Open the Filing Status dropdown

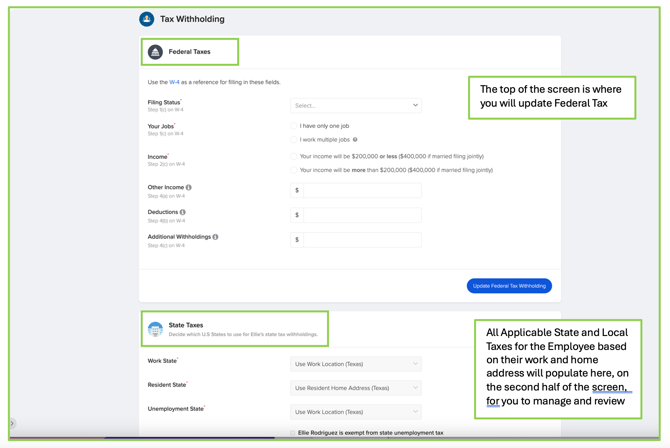[x=356, y=105]
